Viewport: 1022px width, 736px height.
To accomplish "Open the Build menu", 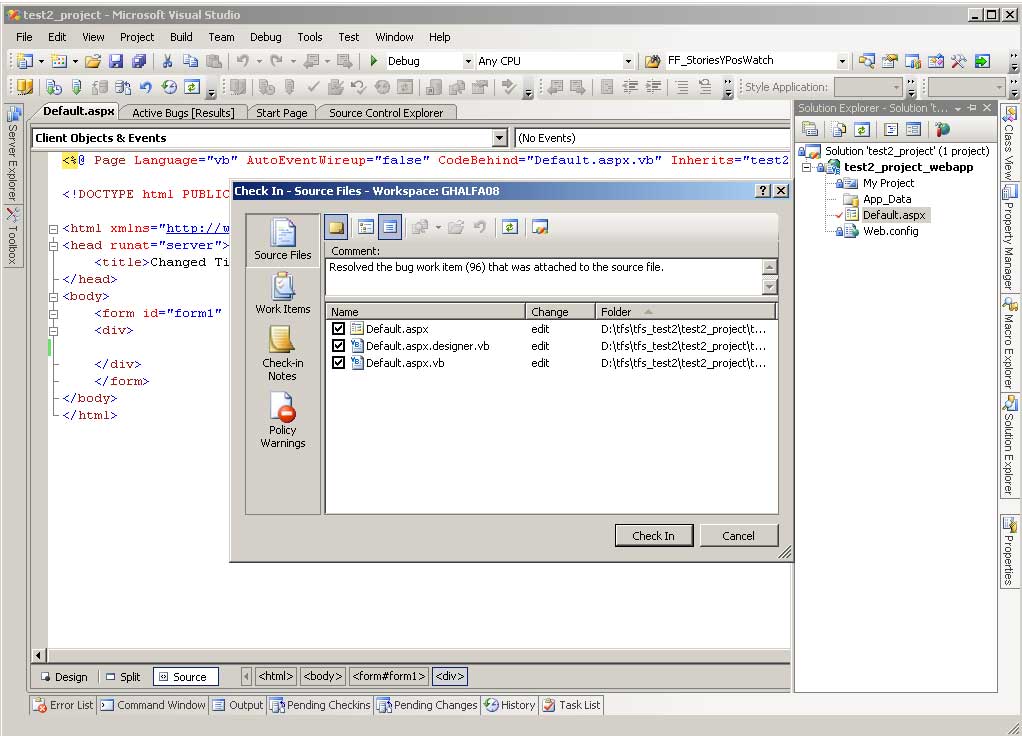I will click(181, 37).
